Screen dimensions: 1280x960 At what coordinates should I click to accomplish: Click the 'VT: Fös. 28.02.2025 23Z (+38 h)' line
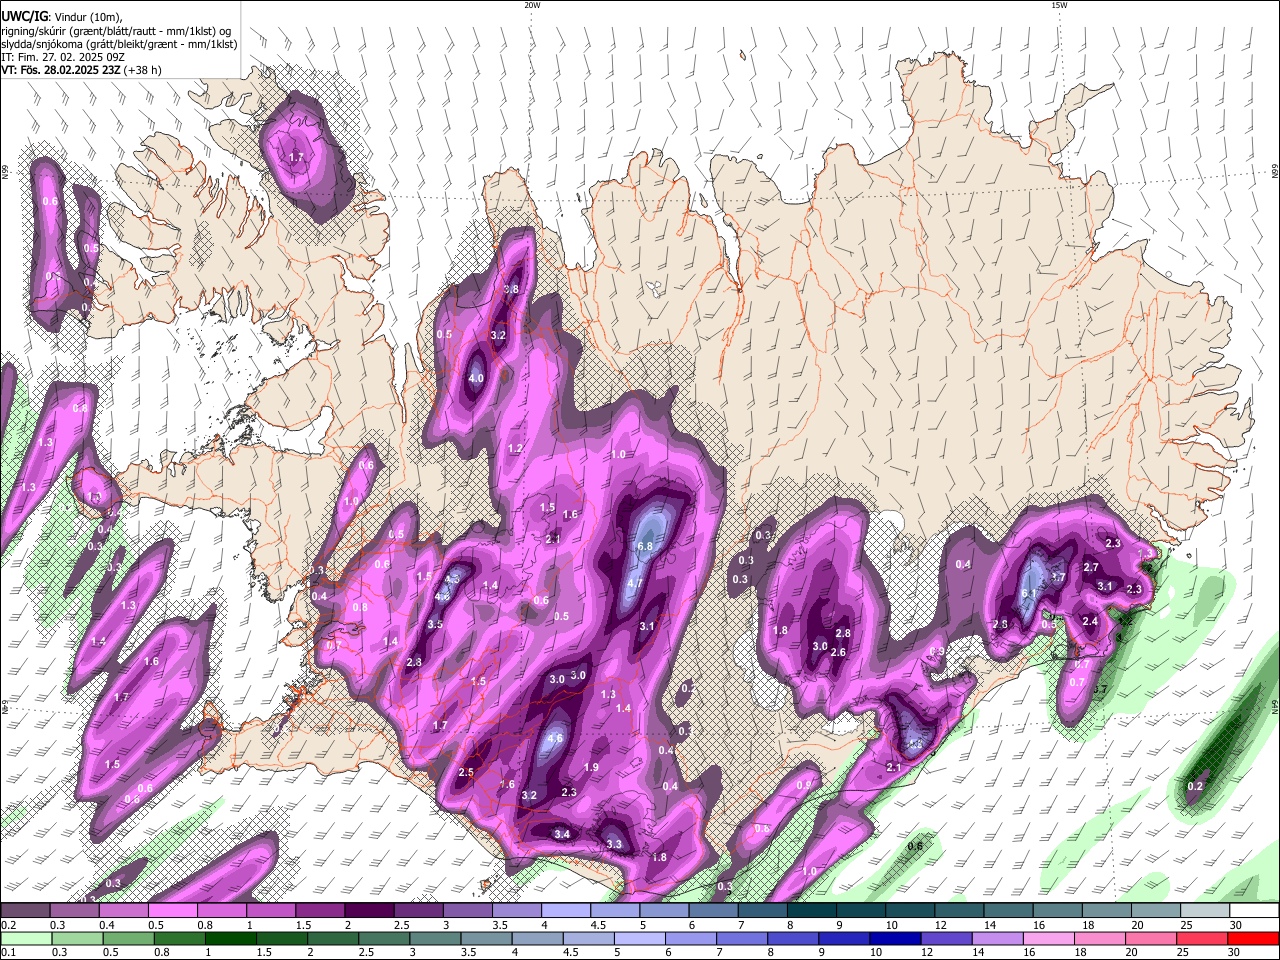coord(81,70)
